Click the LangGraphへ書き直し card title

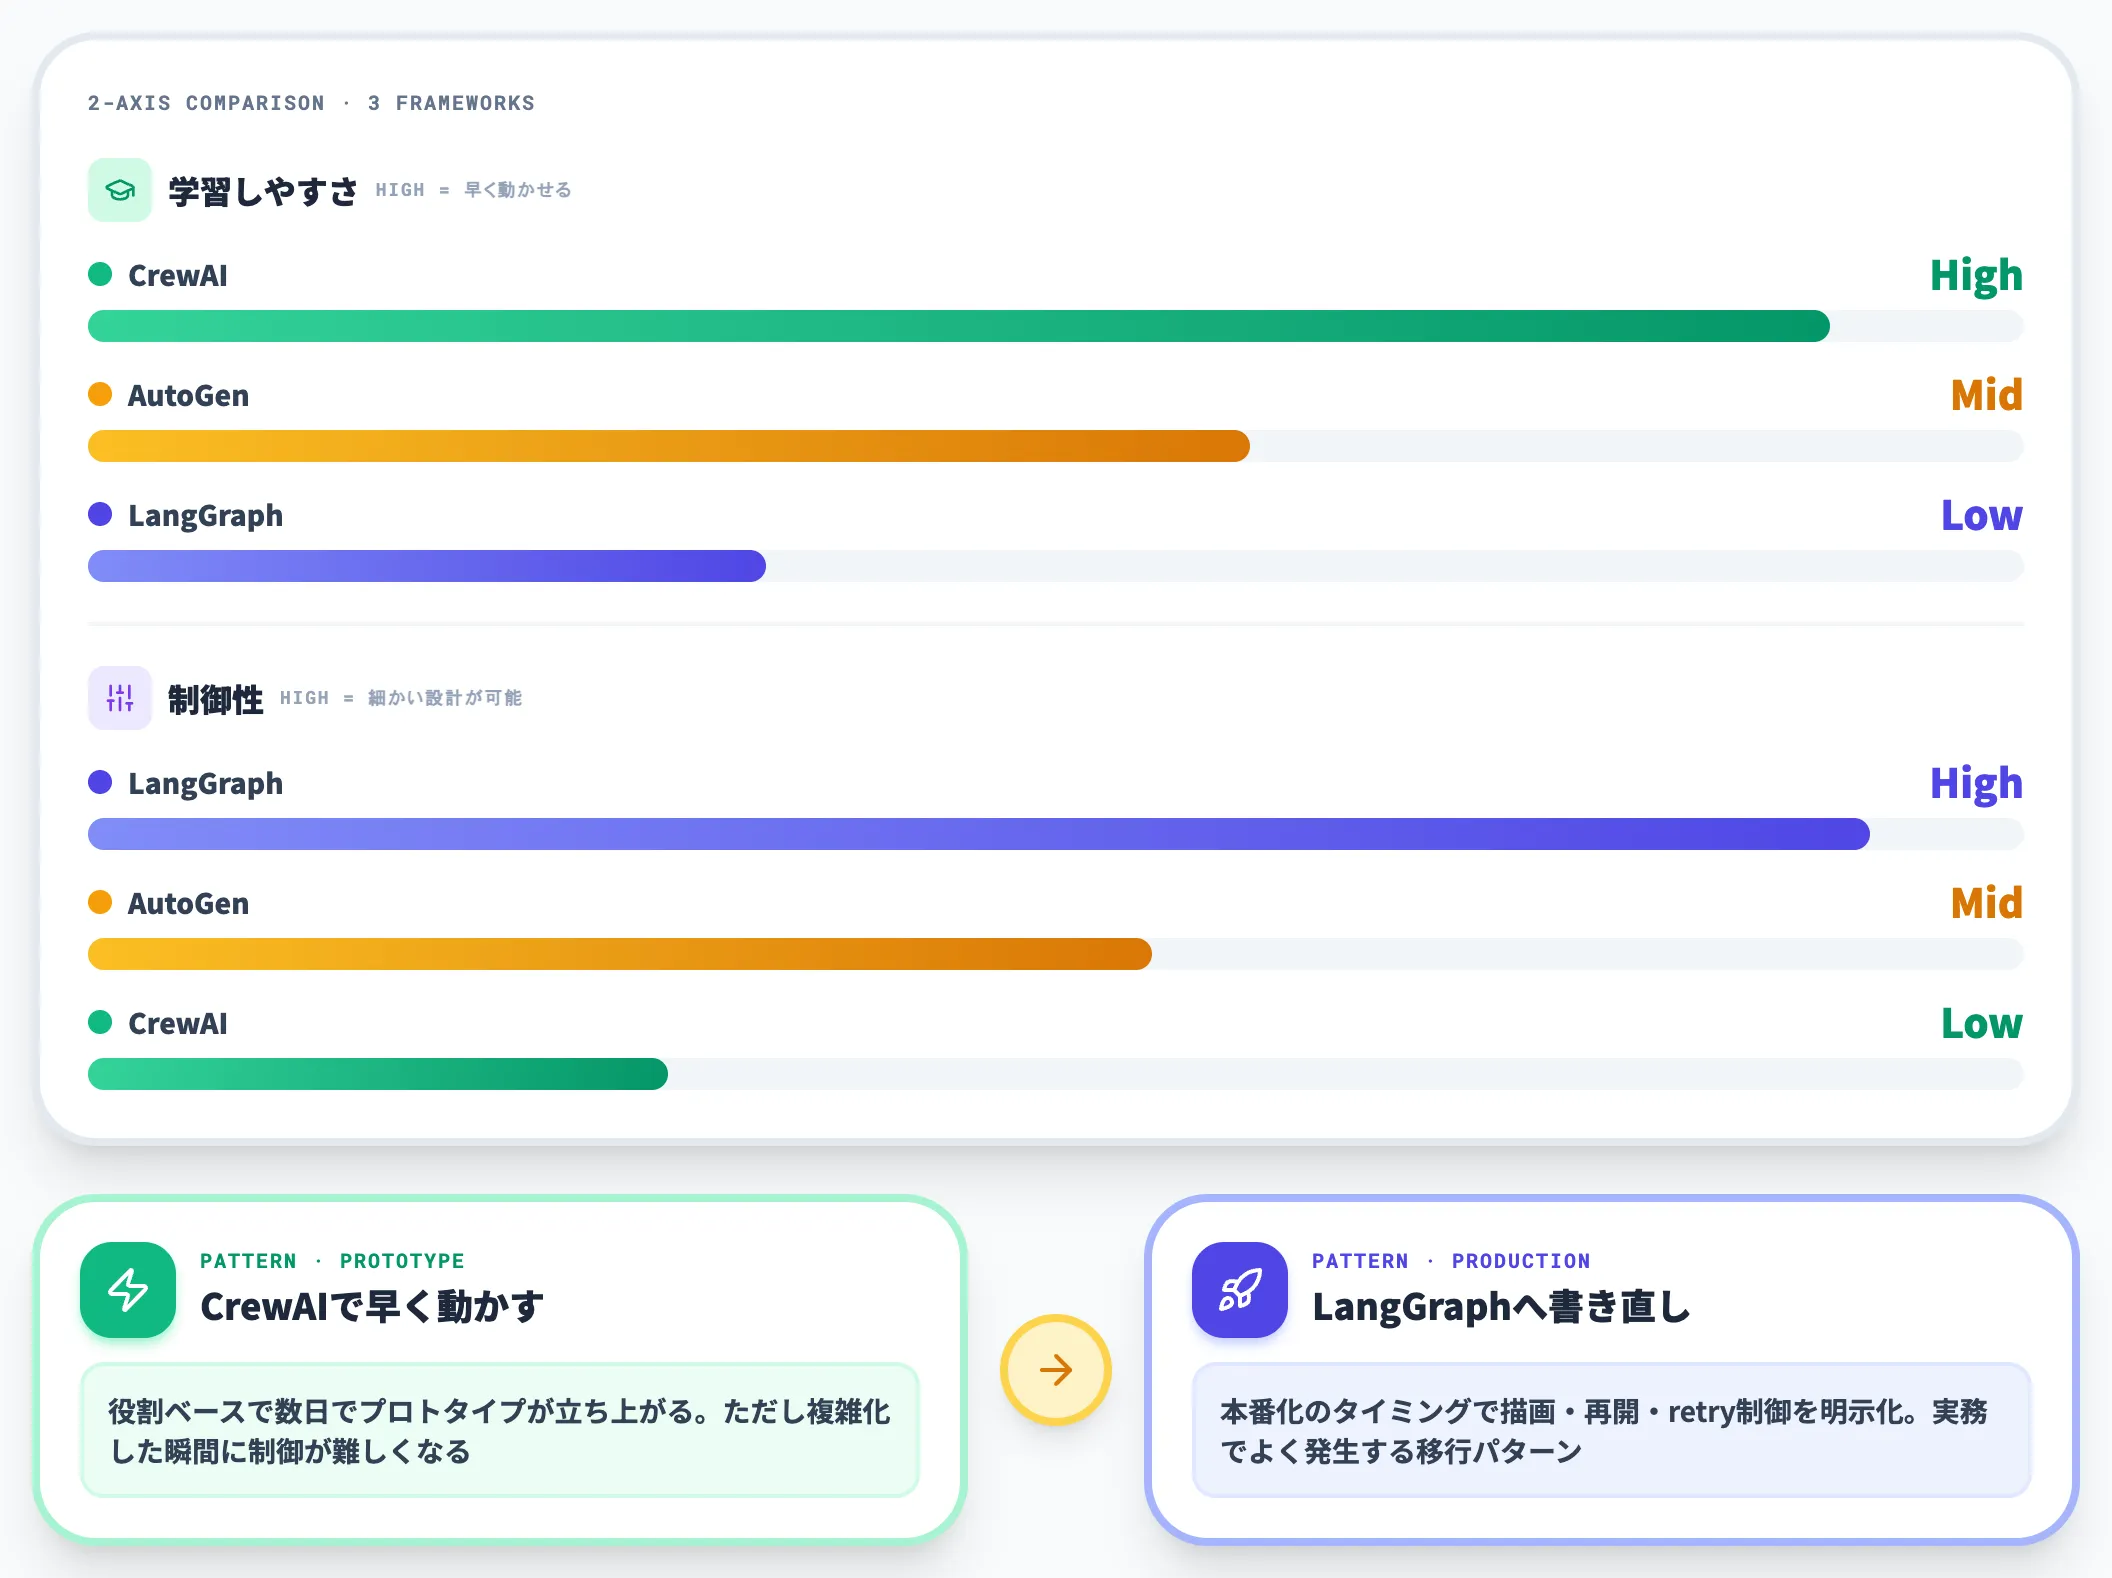1501,1307
